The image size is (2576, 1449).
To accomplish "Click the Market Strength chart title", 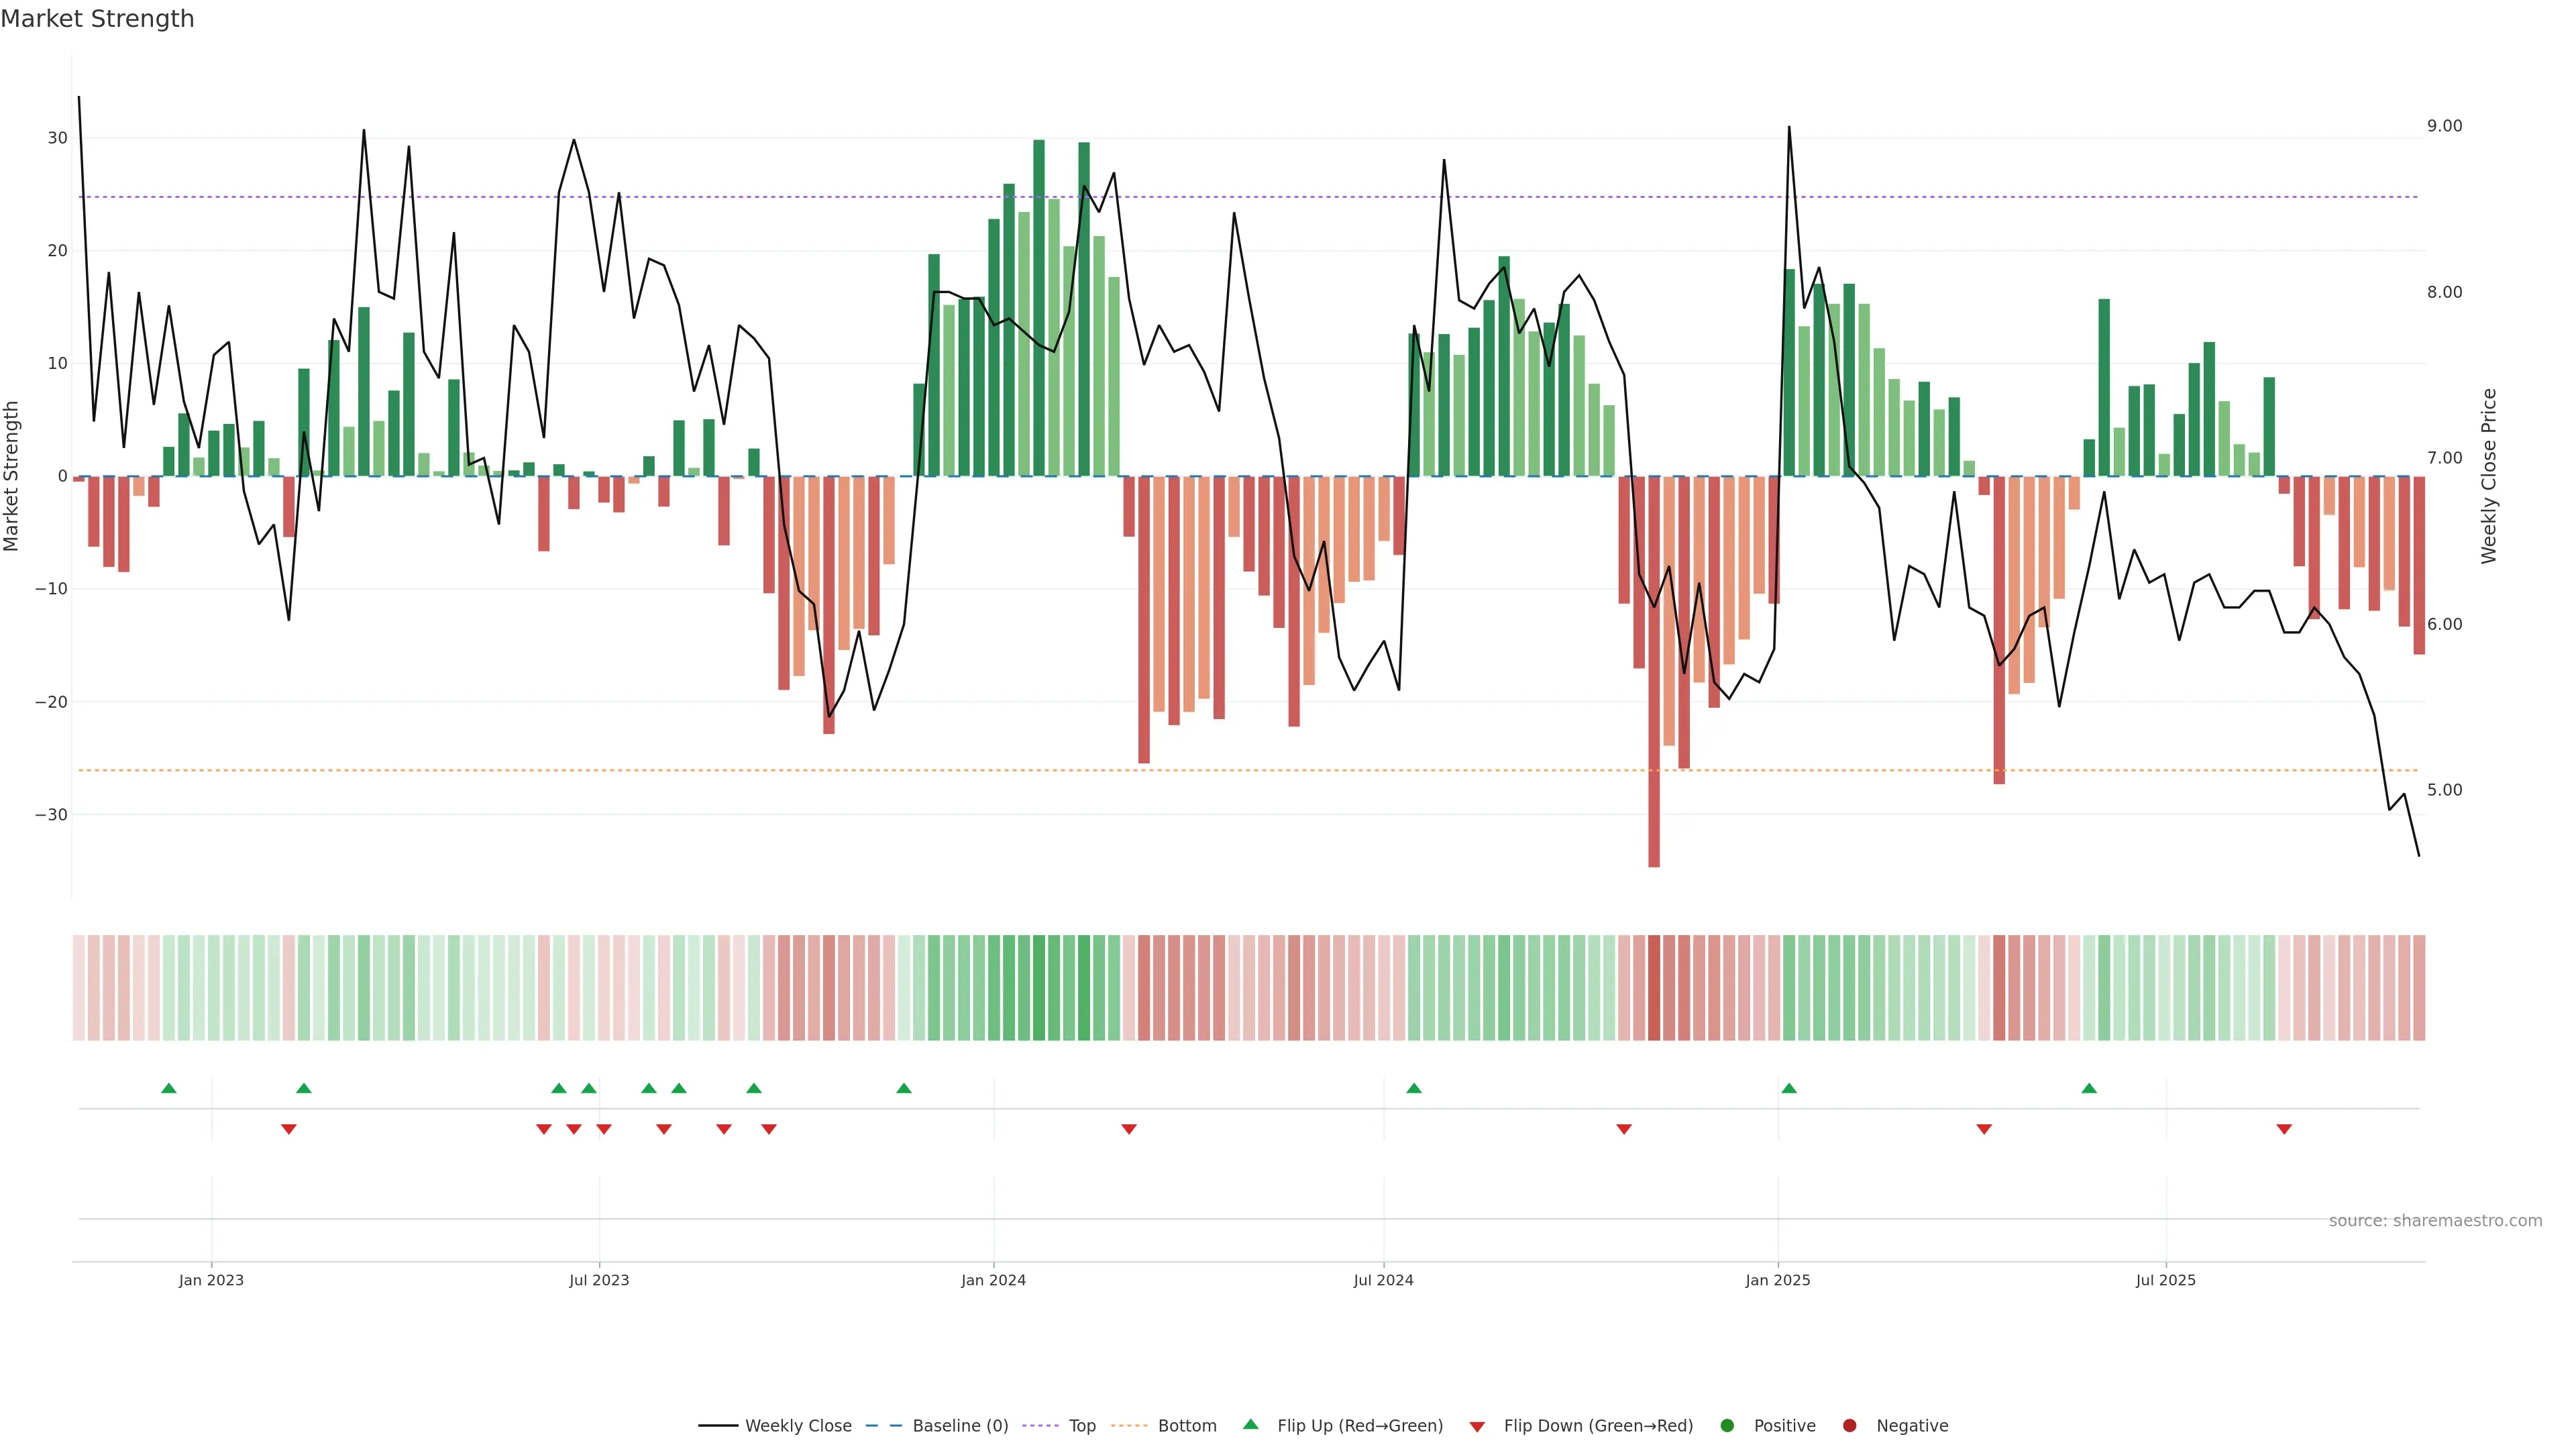I will click(97, 19).
